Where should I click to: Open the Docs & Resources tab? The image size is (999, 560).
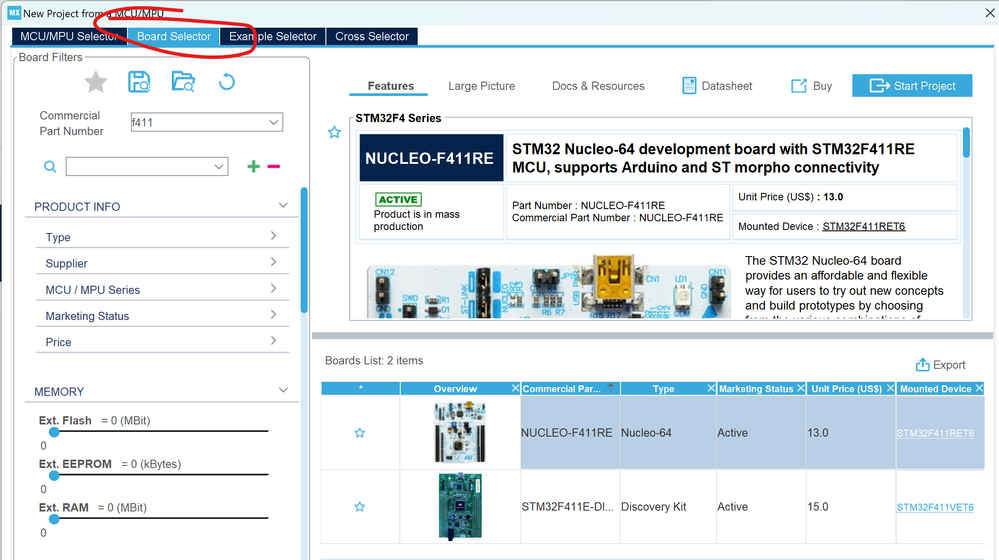[598, 86]
